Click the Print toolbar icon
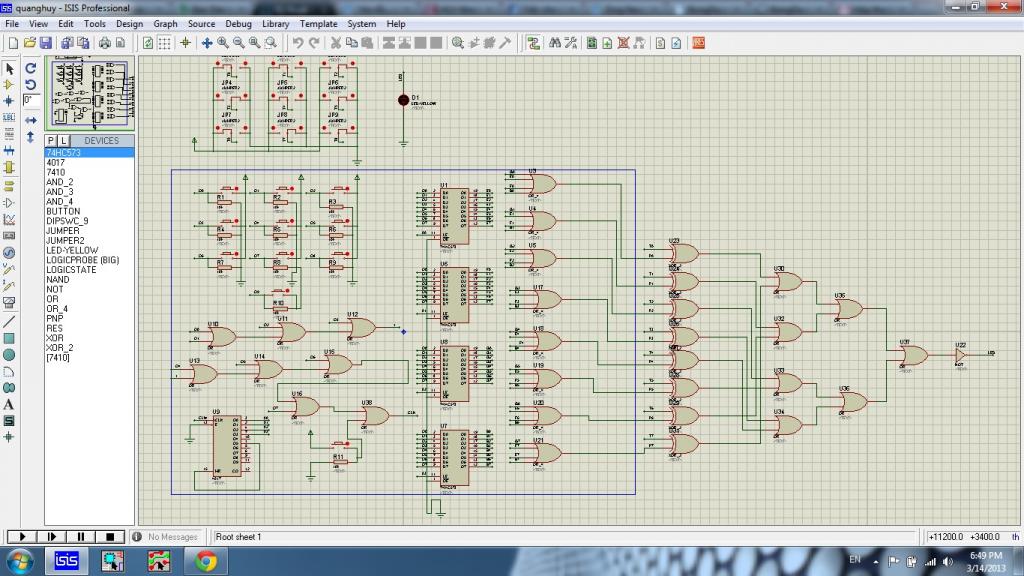1024x576 pixels. pos(103,43)
